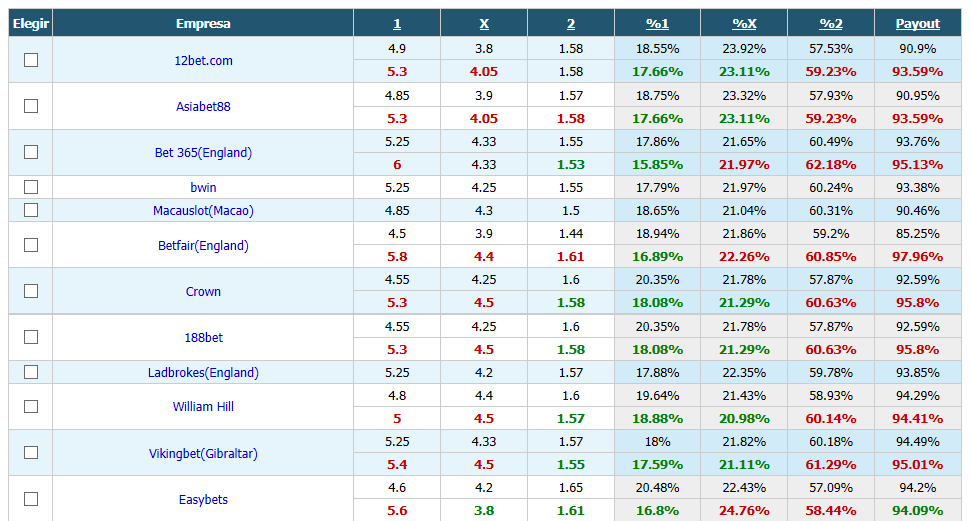Click 12bet.com payout 90.9%
This screenshot has height=521, width=971.
[x=918, y=48]
